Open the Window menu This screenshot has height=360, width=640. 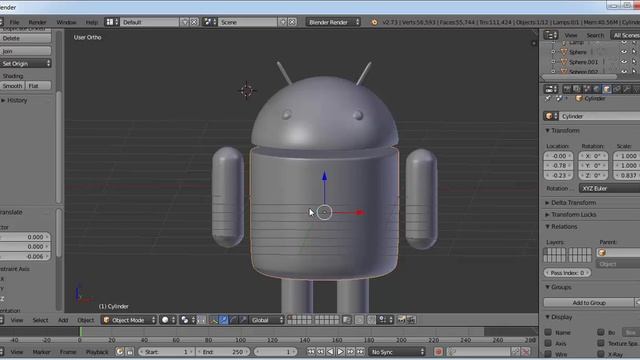[x=66, y=22]
